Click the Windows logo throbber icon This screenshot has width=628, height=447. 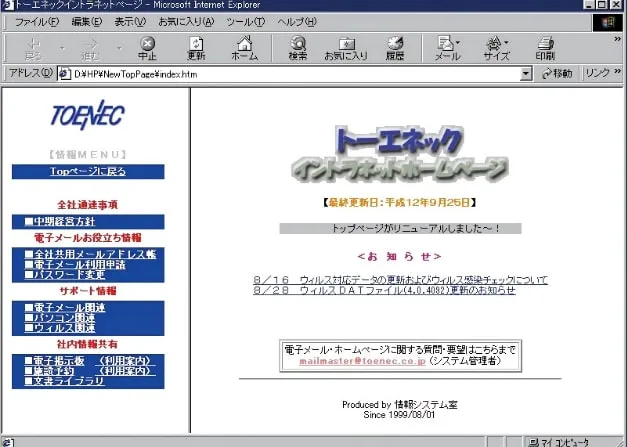(608, 22)
